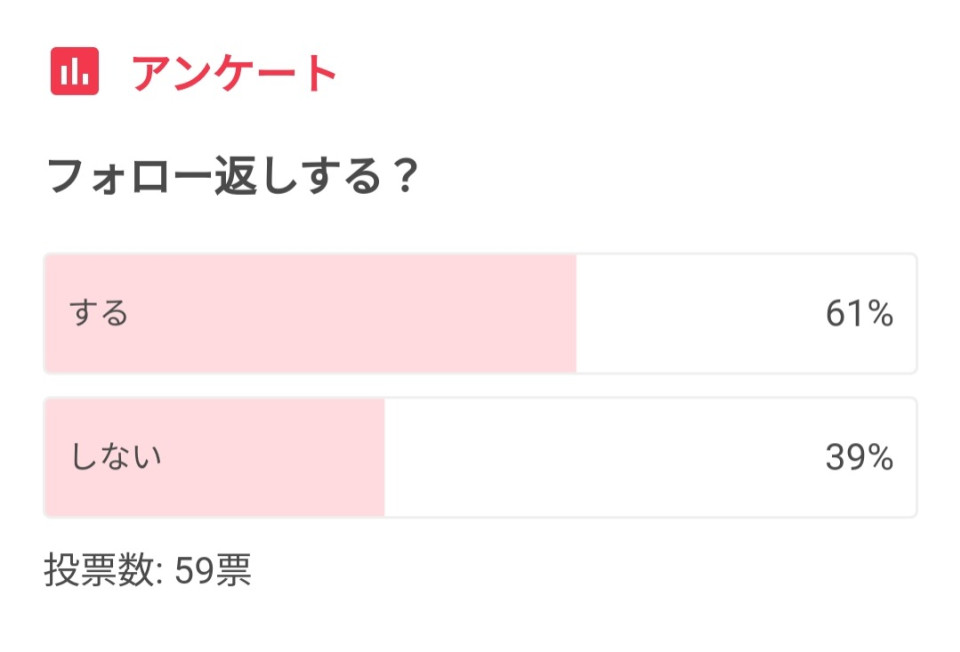Vote for the する option label

click(99, 314)
